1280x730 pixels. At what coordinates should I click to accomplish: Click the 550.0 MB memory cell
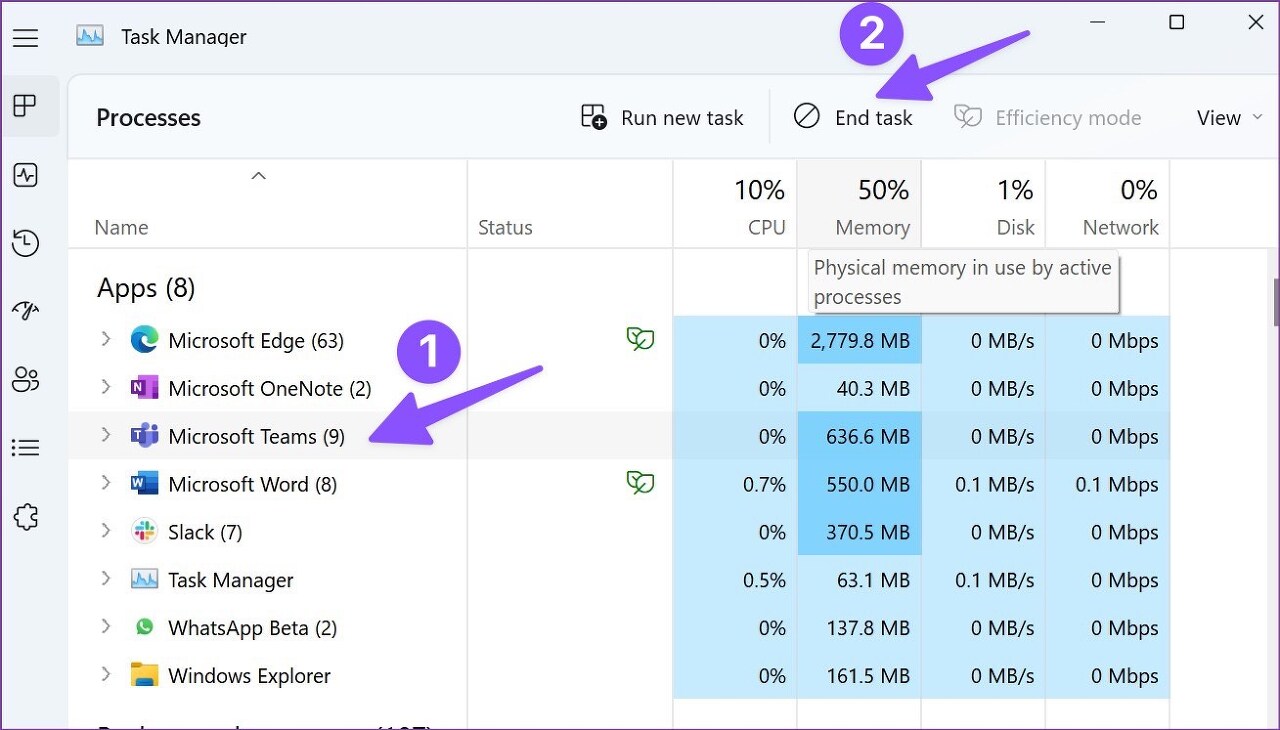pyautogui.click(x=859, y=484)
